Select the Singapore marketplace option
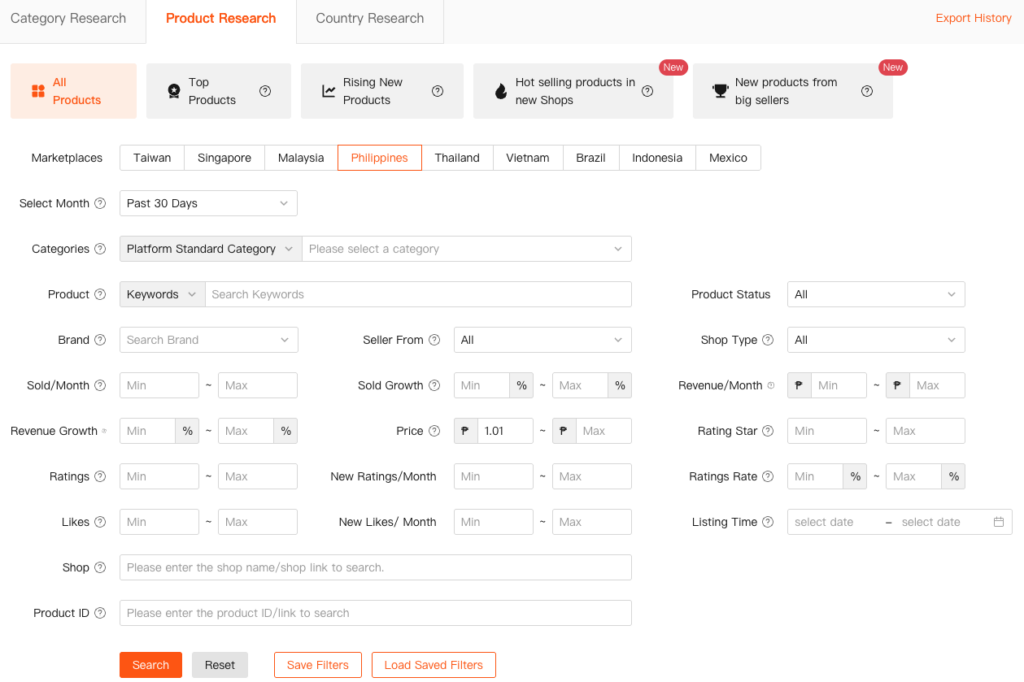Viewport: 1024px width, 682px height. coord(224,158)
